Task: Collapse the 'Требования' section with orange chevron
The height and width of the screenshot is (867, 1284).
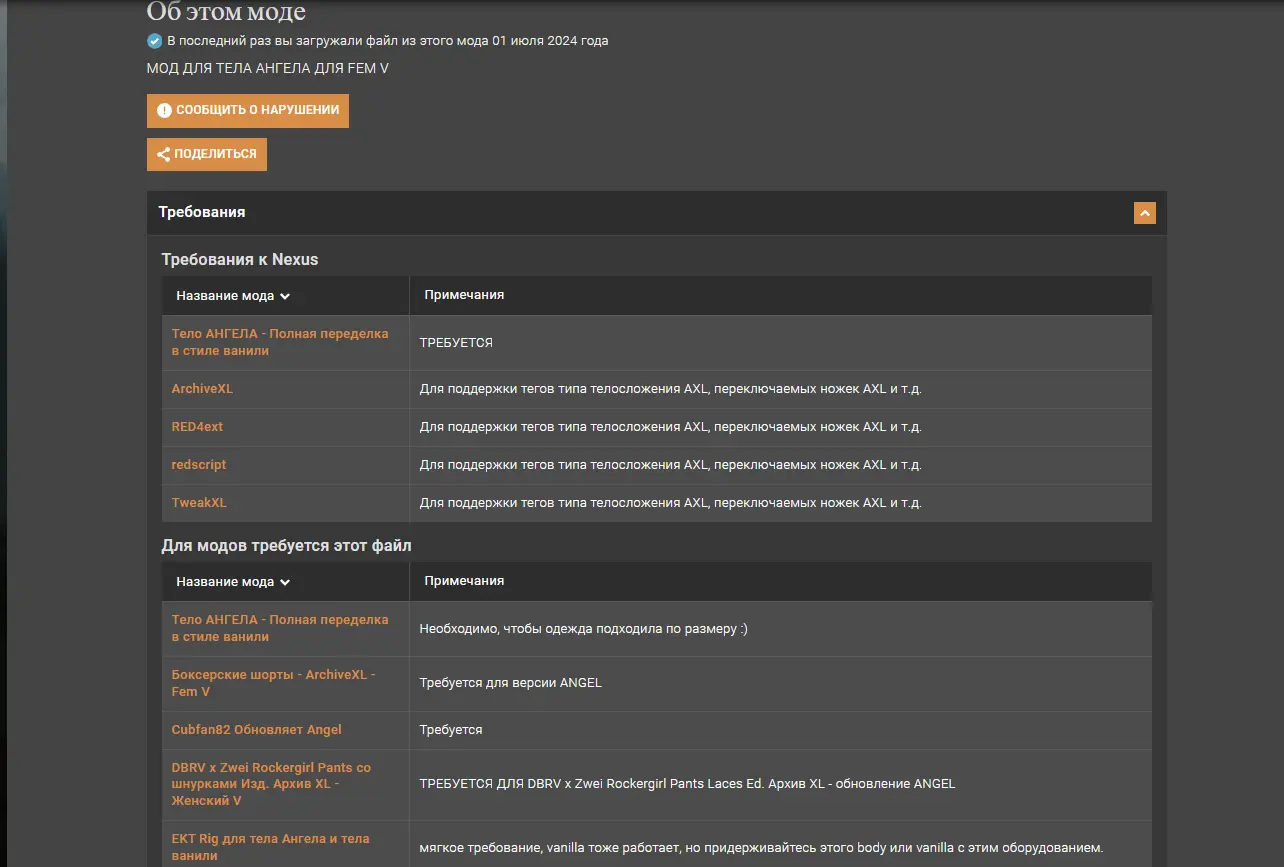Action: (1144, 213)
